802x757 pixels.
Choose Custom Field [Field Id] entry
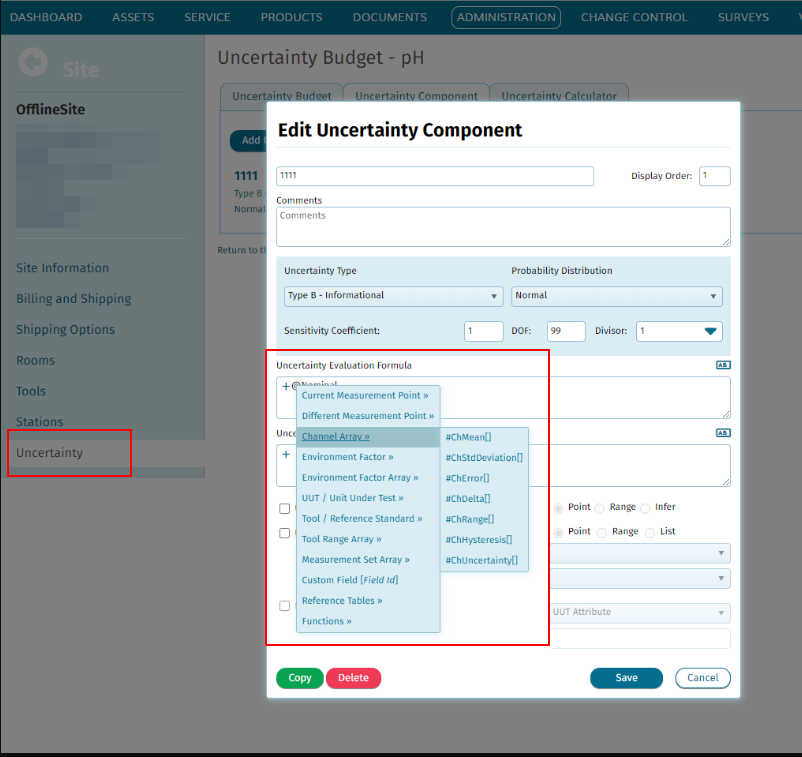pos(368,580)
